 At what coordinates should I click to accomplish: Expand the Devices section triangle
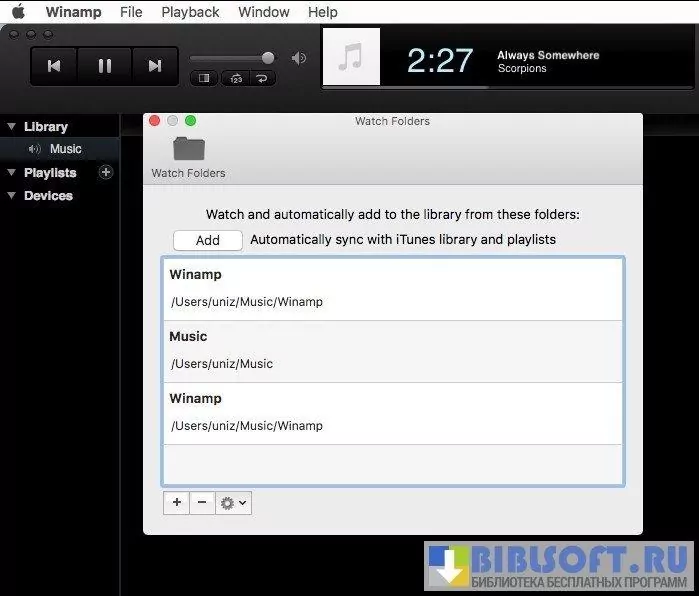click(11, 196)
